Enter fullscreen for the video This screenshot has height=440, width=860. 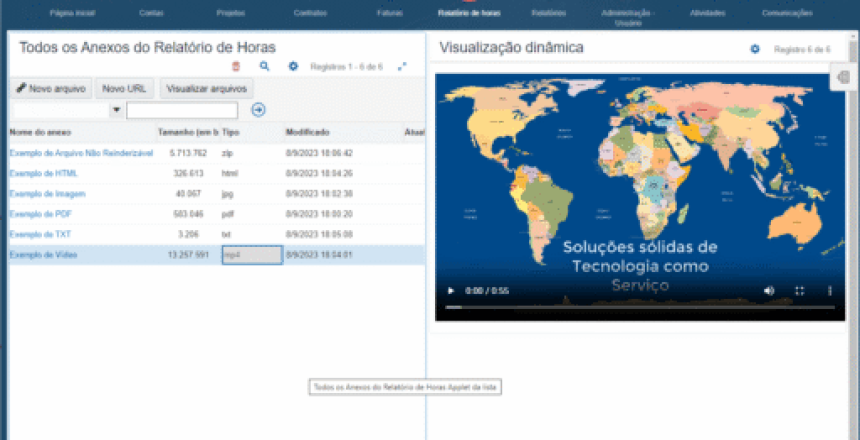pyautogui.click(x=800, y=291)
